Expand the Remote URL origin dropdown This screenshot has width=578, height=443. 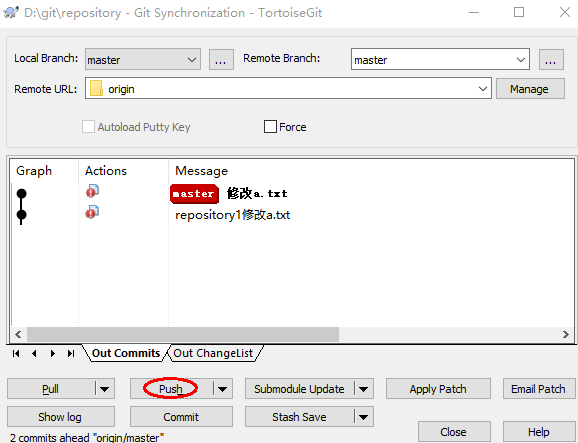(x=483, y=88)
